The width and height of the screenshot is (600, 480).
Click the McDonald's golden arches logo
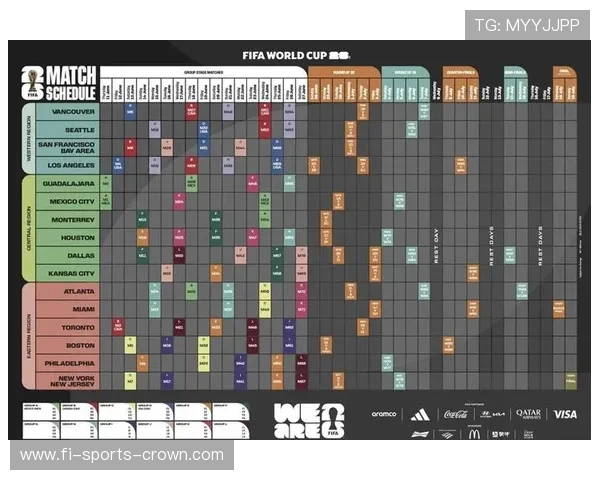(x=474, y=434)
